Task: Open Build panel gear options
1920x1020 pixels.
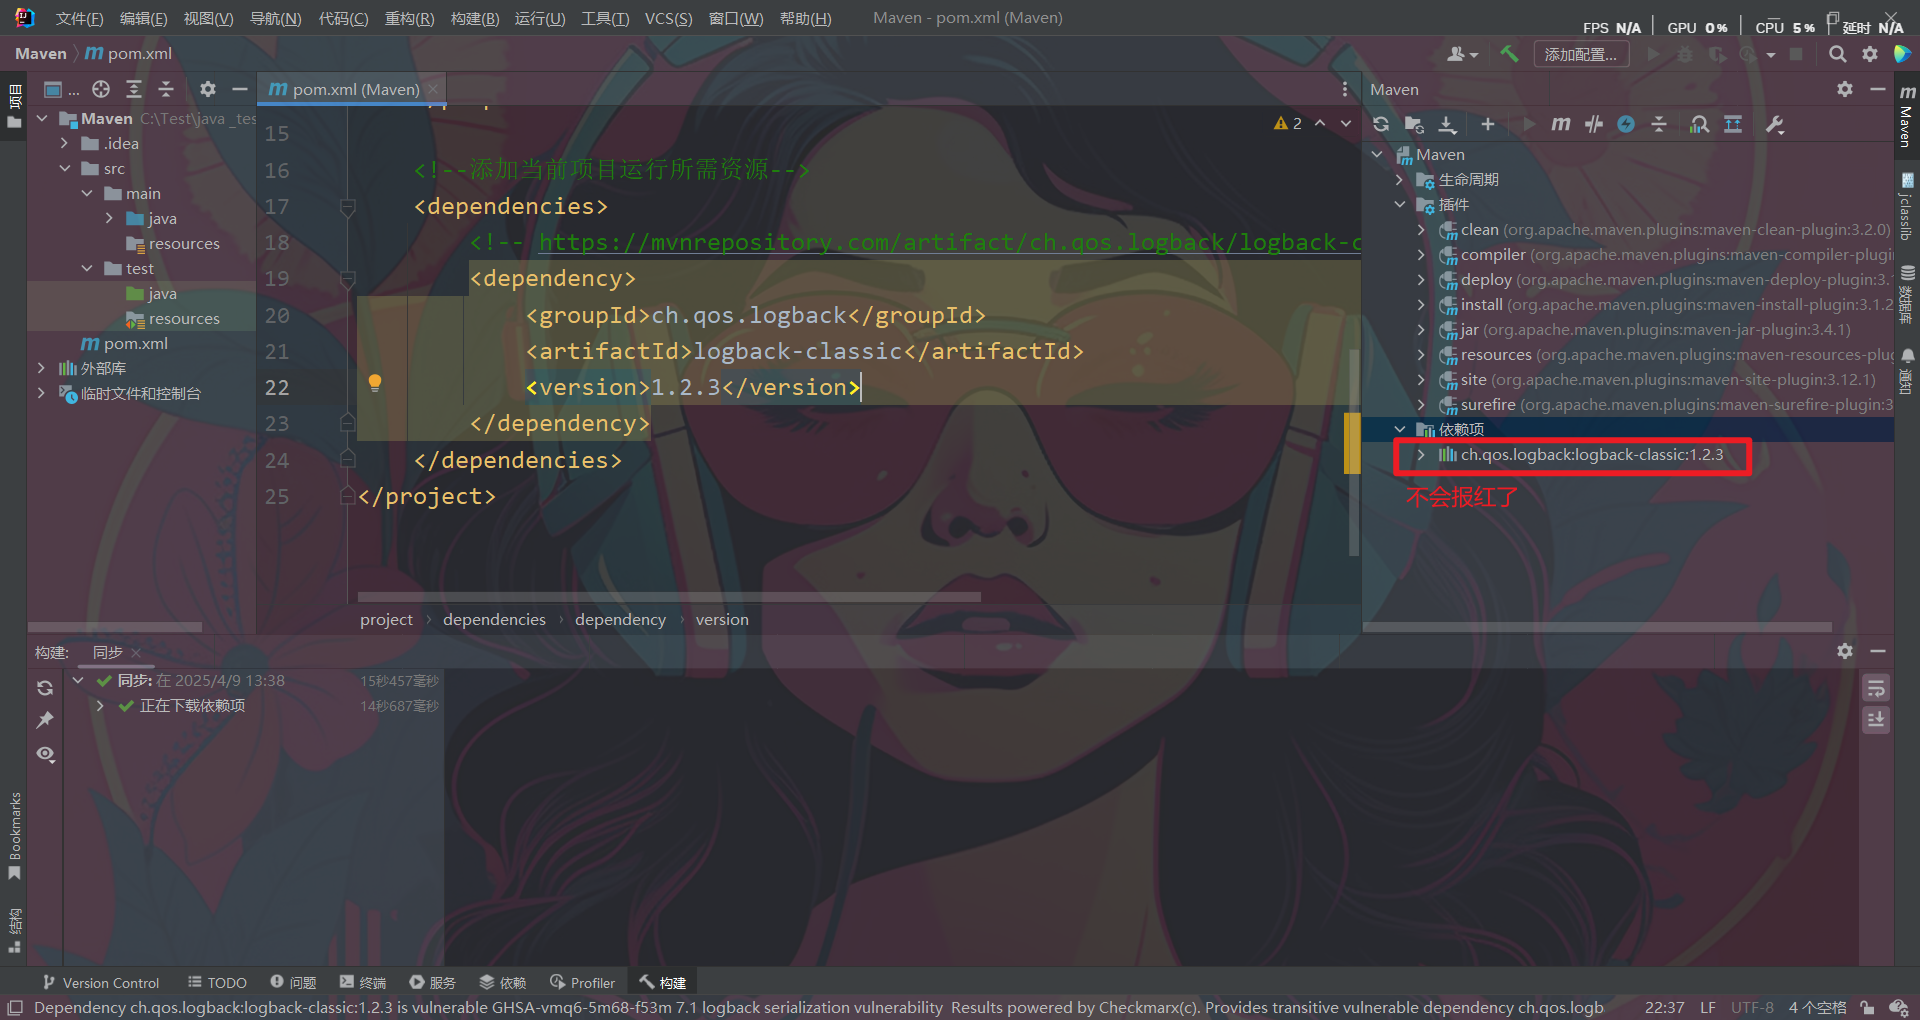Action: [x=1845, y=651]
